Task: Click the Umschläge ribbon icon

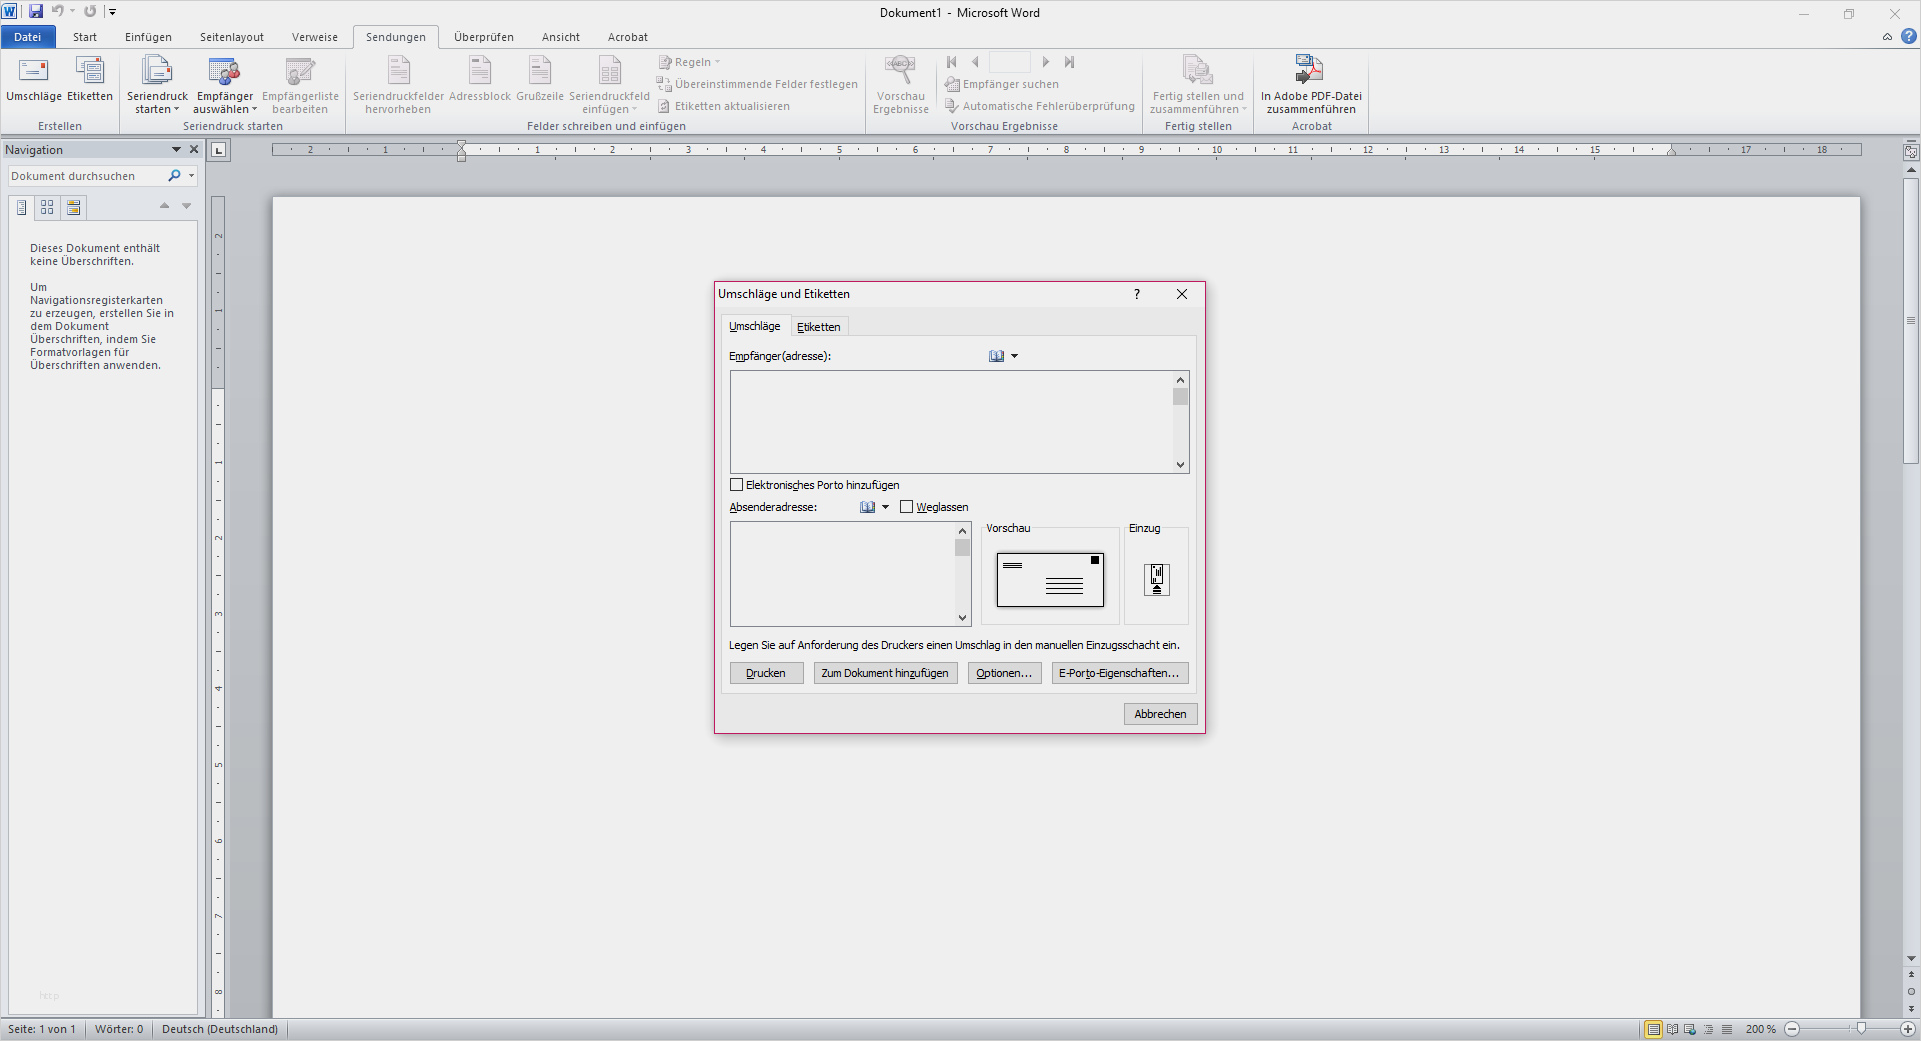Action: click(33, 80)
